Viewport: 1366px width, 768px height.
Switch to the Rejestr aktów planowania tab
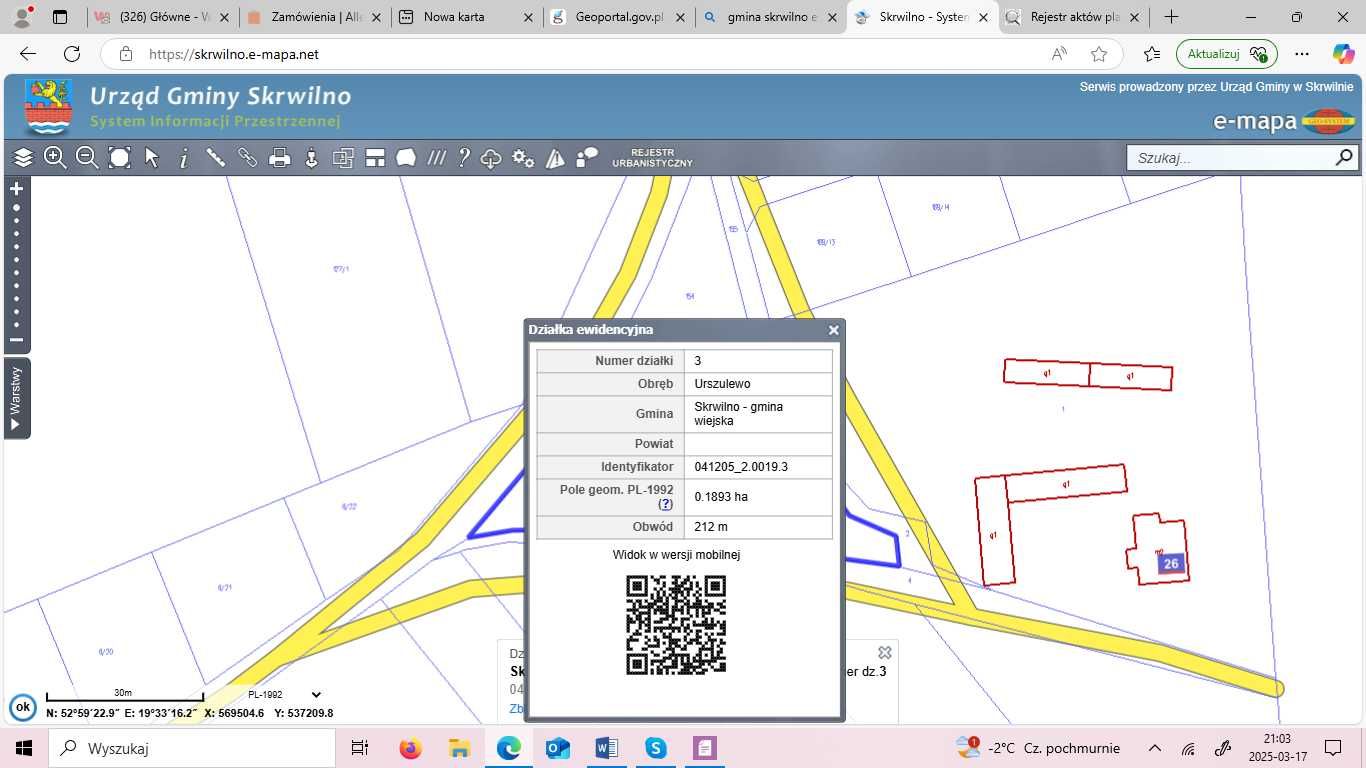[1074, 17]
